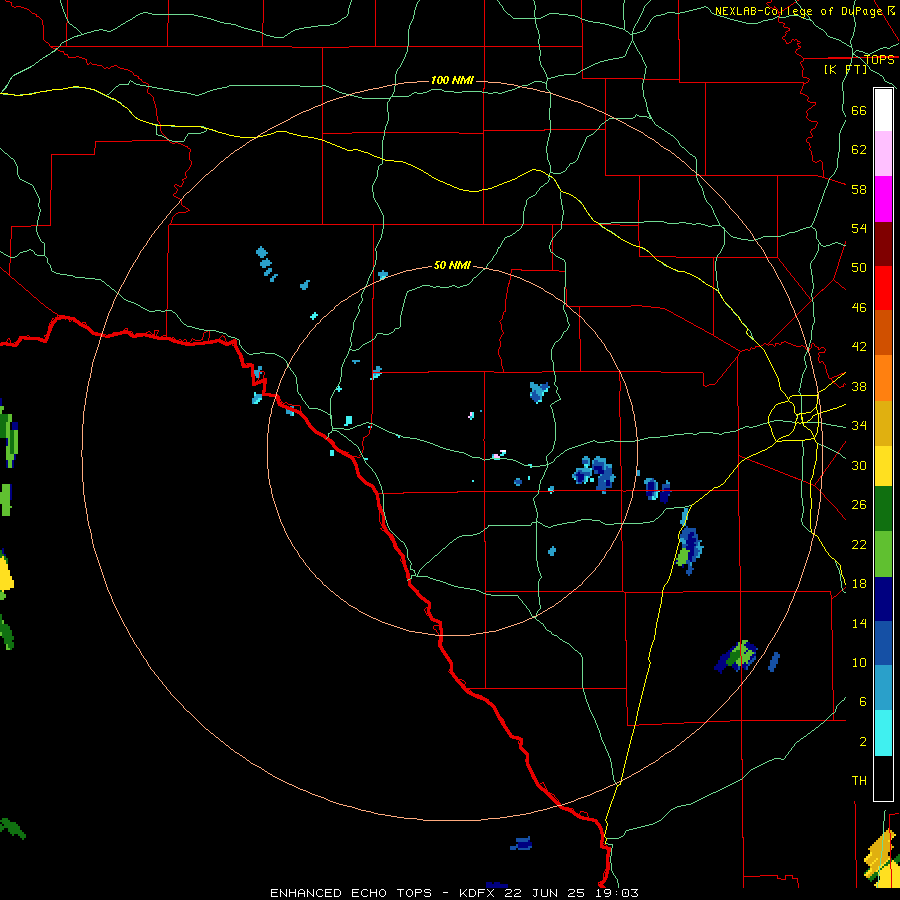Click the '6' legend value

coord(863,702)
